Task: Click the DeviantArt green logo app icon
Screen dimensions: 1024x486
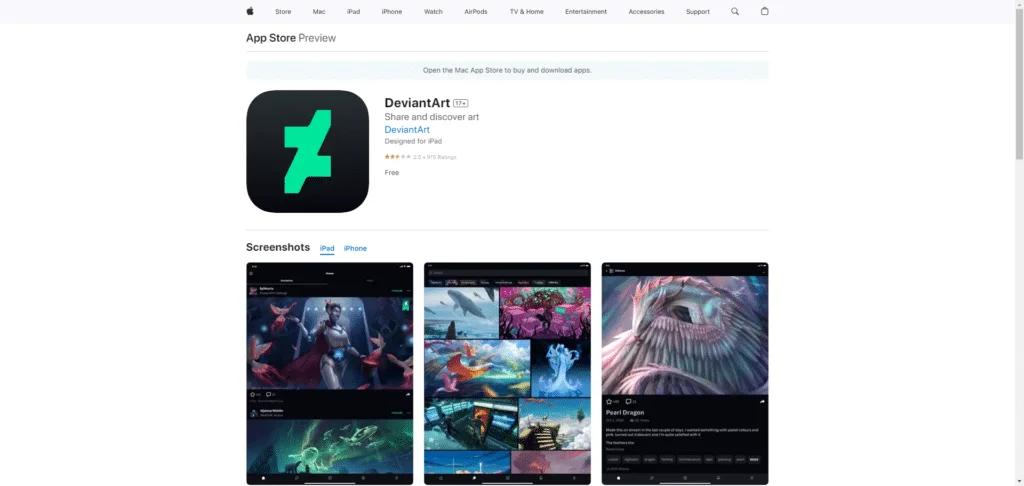Action: click(x=308, y=152)
